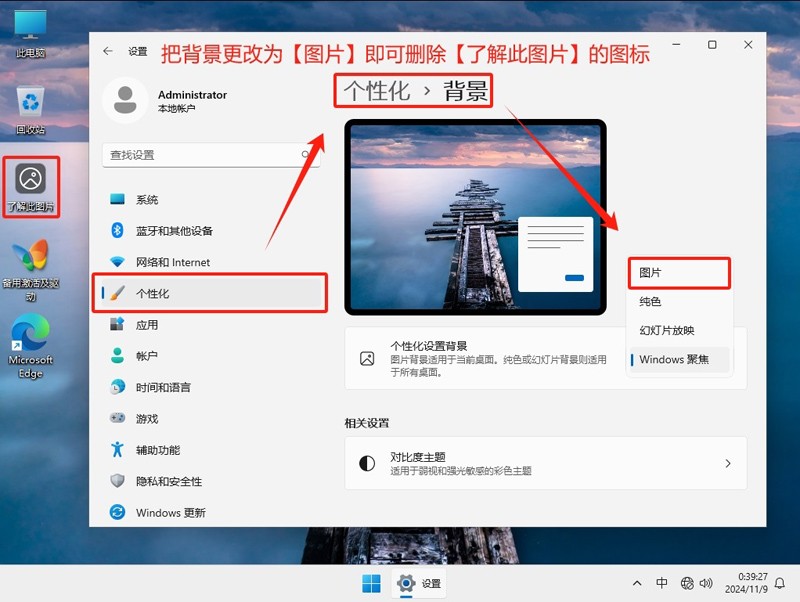
Task: Select 个性化 in the sidebar
Action: (x=152, y=294)
